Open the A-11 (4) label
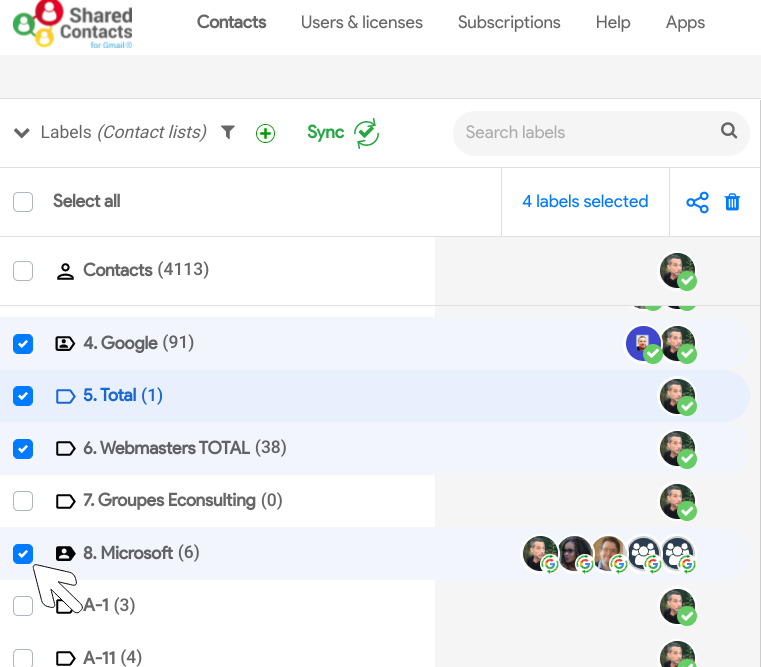Viewport: 761px width, 667px height. pyautogui.click(x=113, y=658)
